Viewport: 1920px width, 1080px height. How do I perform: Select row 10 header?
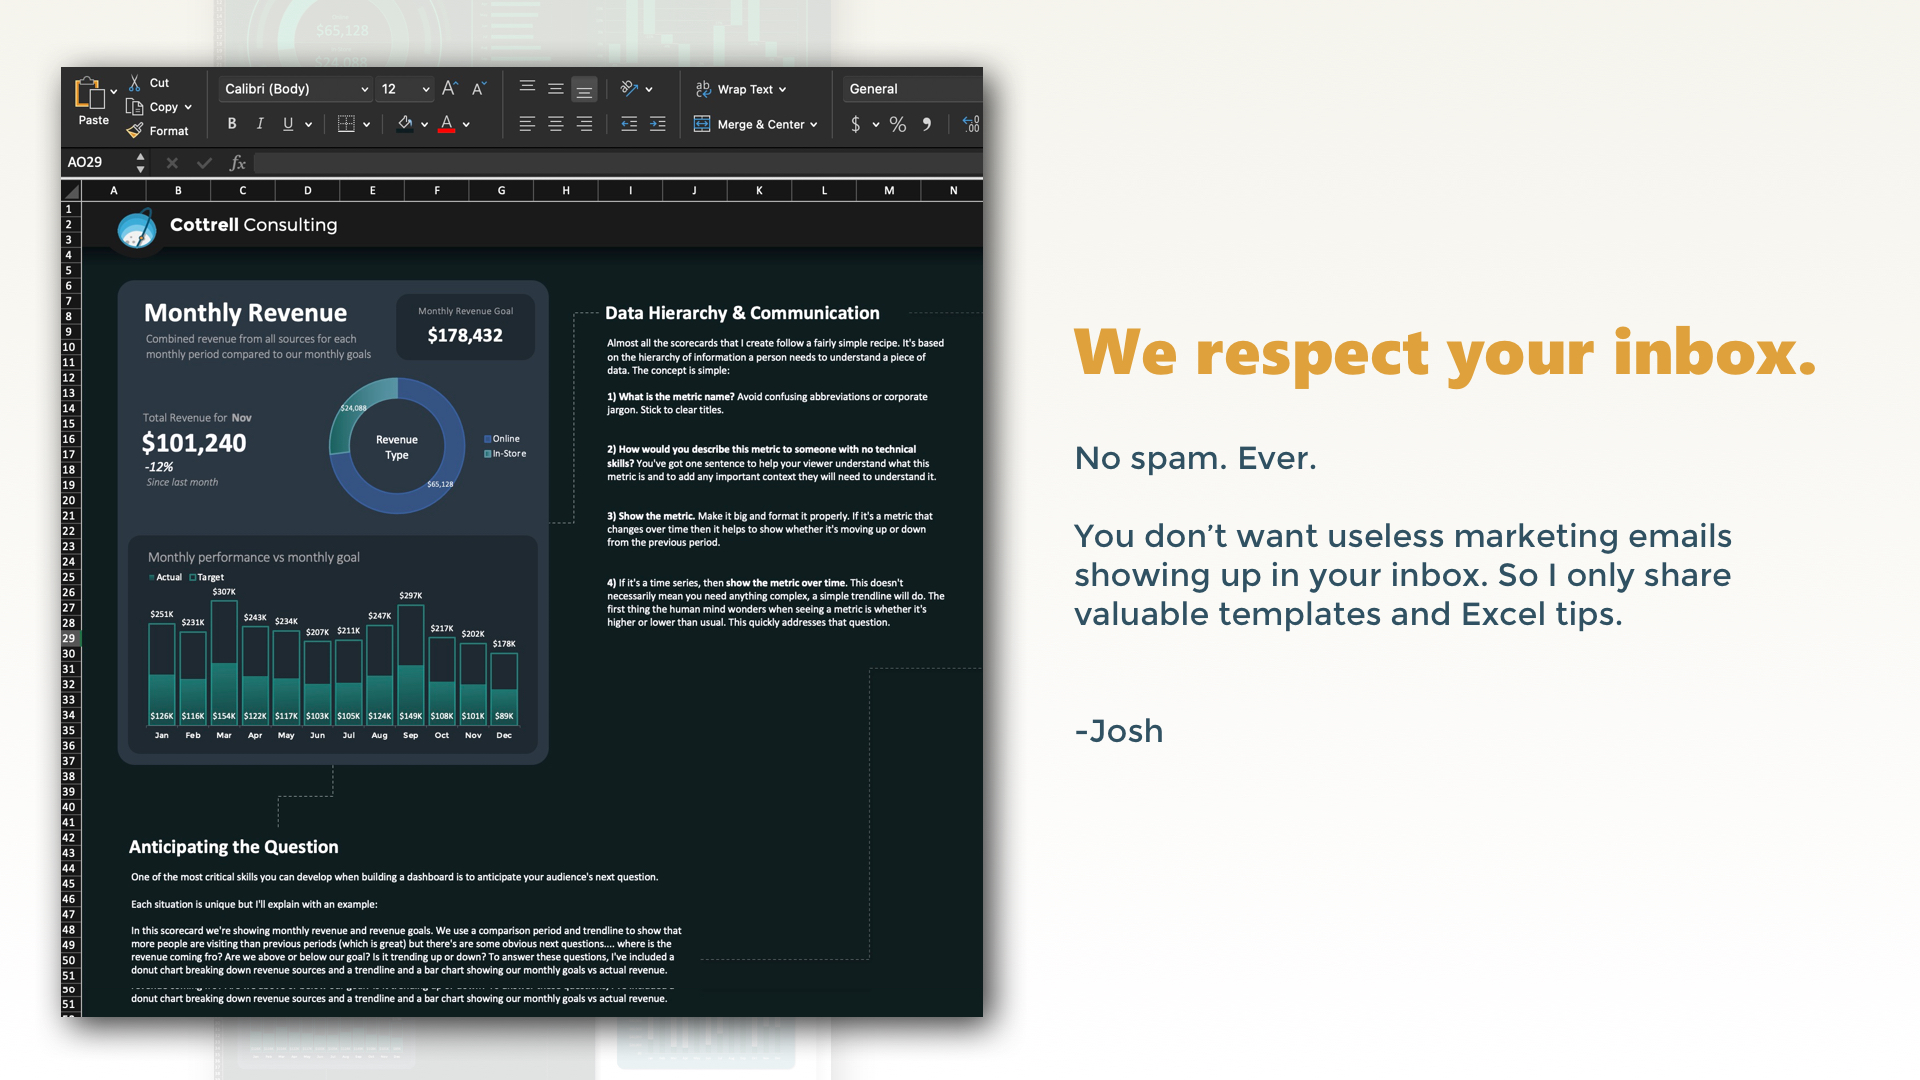[69, 347]
